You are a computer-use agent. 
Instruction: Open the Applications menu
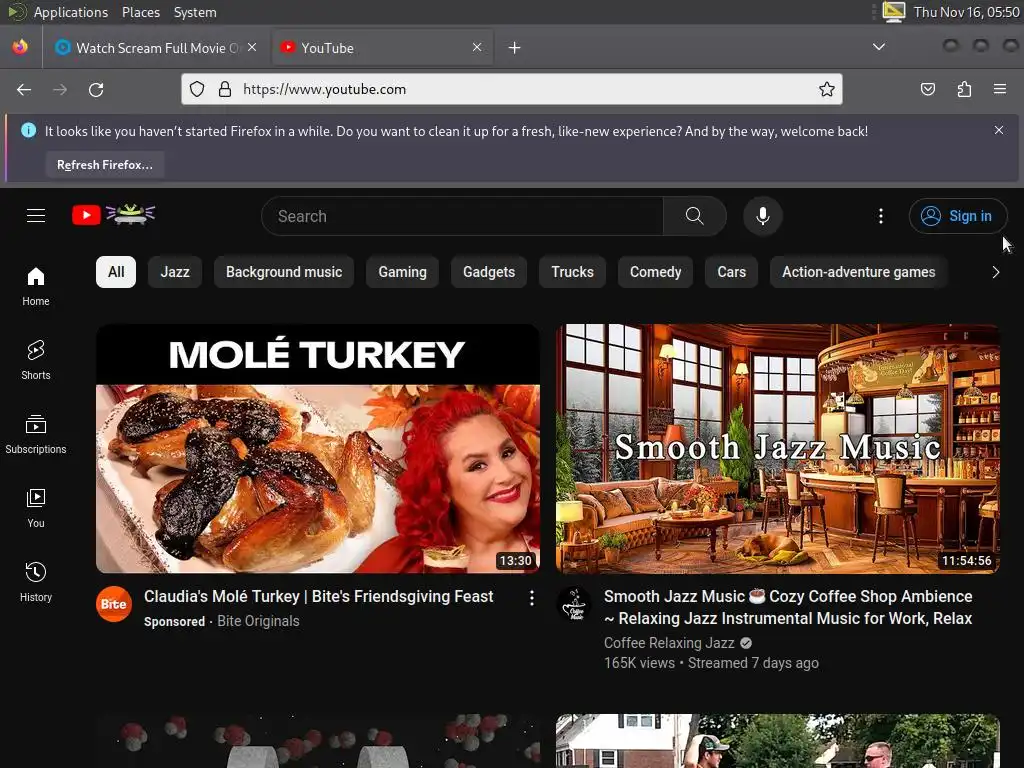coord(71,12)
